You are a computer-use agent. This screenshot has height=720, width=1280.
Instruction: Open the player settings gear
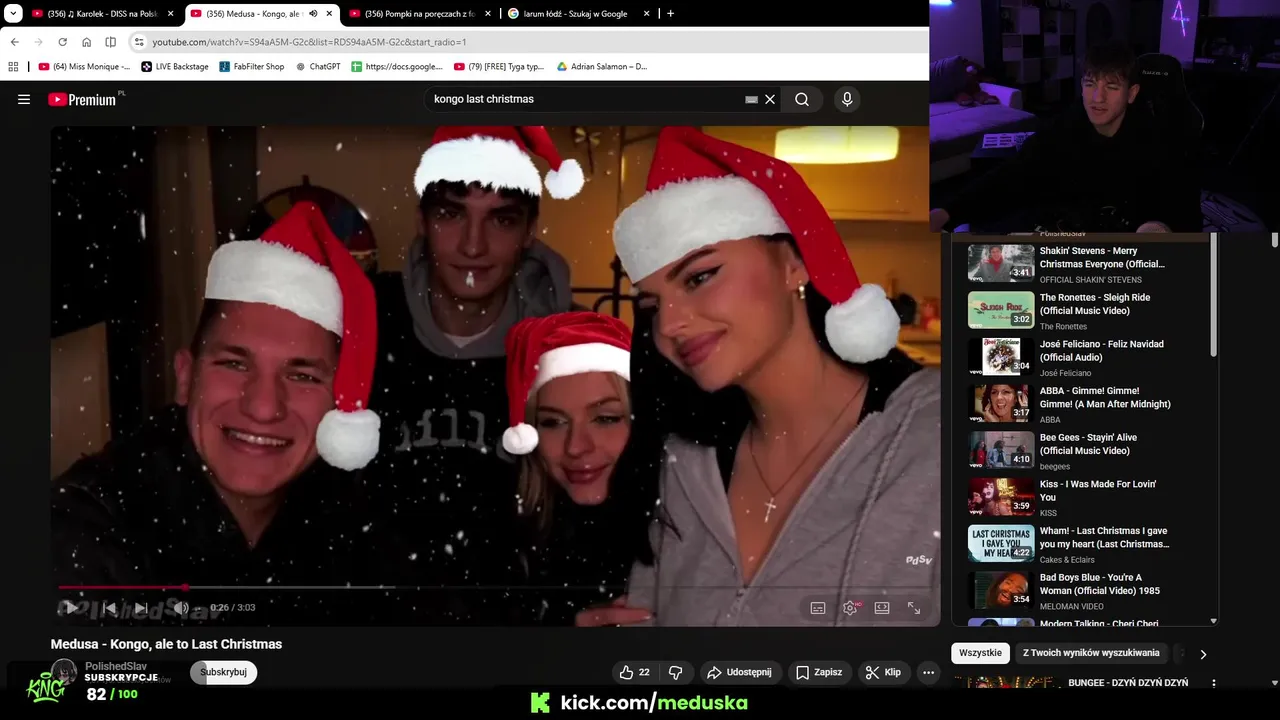(850, 607)
